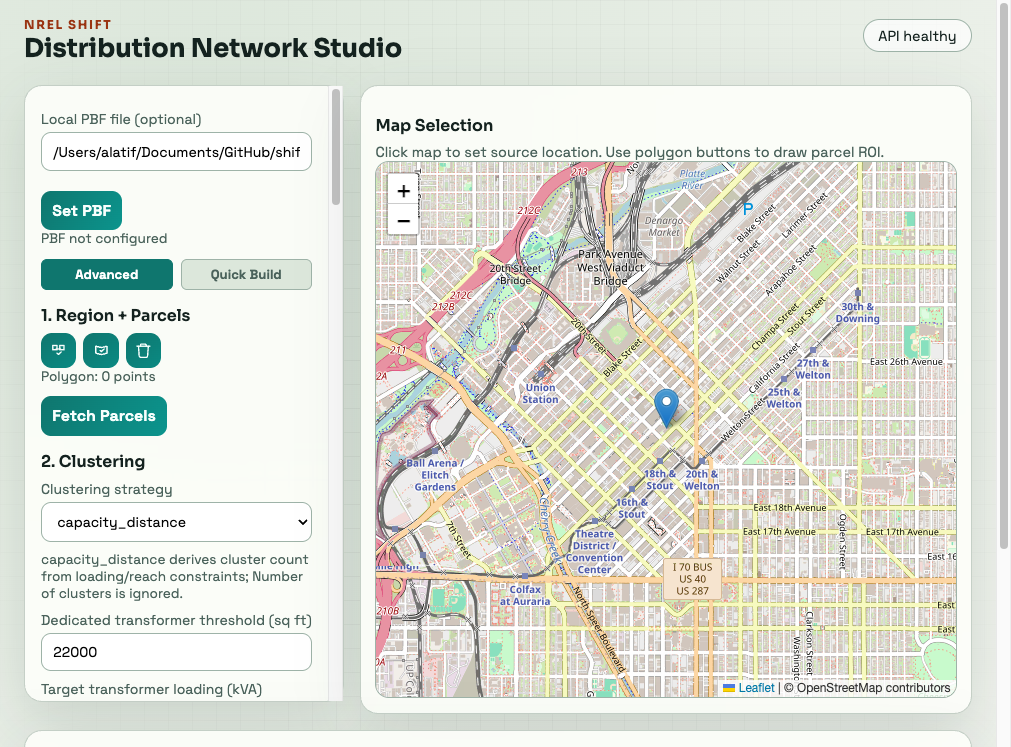This screenshot has width=1011, height=747.
Task: Click the 20th Street Bridge map label
Action: (x=515, y=274)
